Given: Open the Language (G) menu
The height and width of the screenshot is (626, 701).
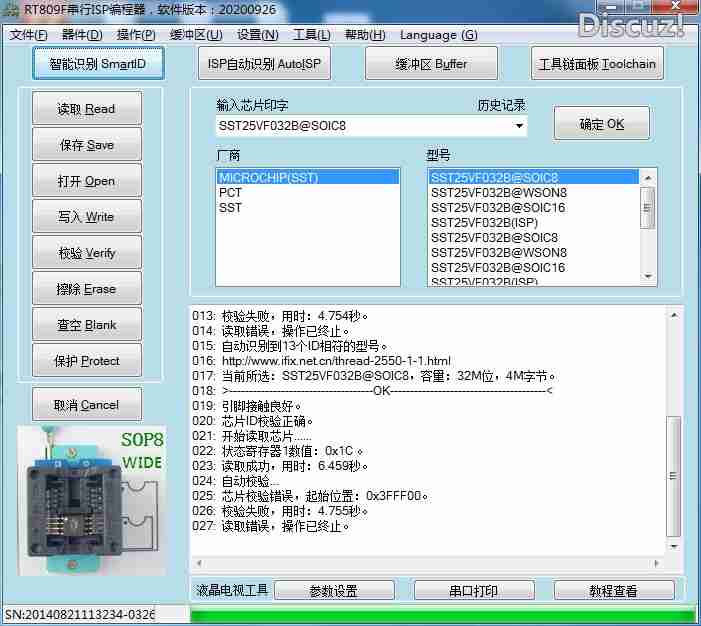Looking at the screenshot, I should (x=438, y=35).
